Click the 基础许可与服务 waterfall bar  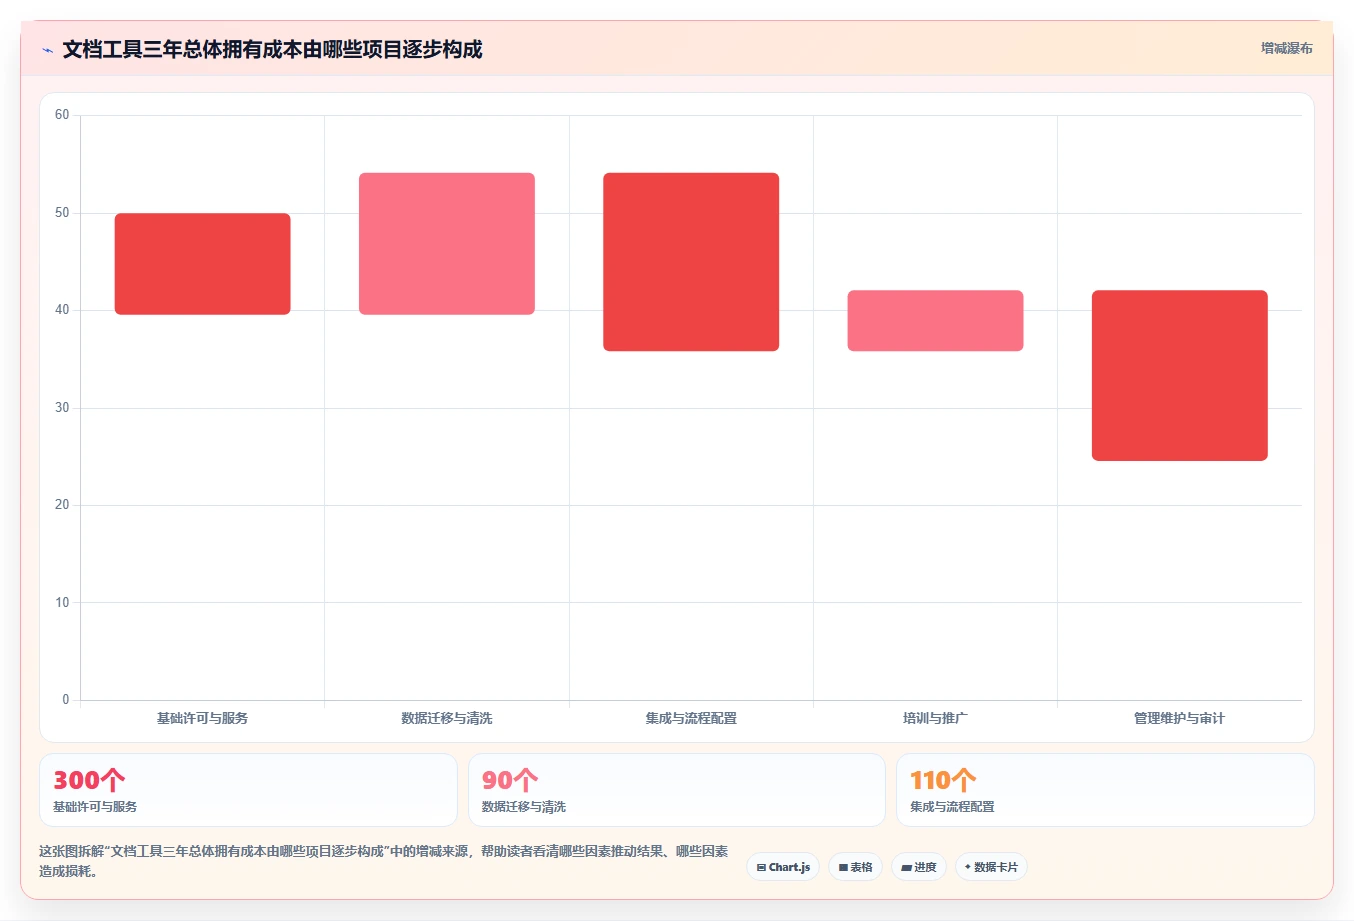point(203,264)
